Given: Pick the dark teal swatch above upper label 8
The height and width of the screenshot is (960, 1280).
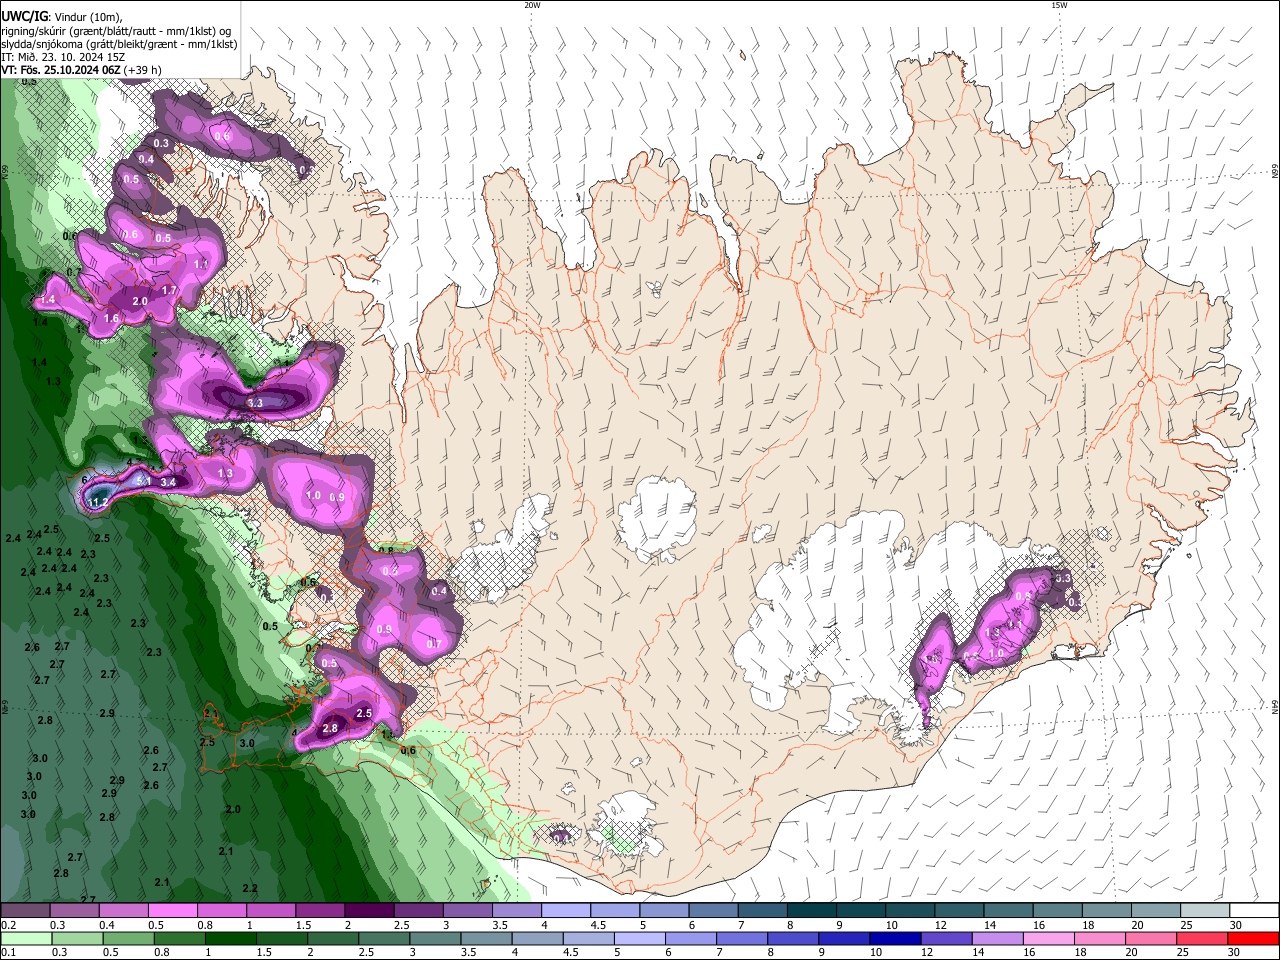Looking at the screenshot, I should (811, 910).
